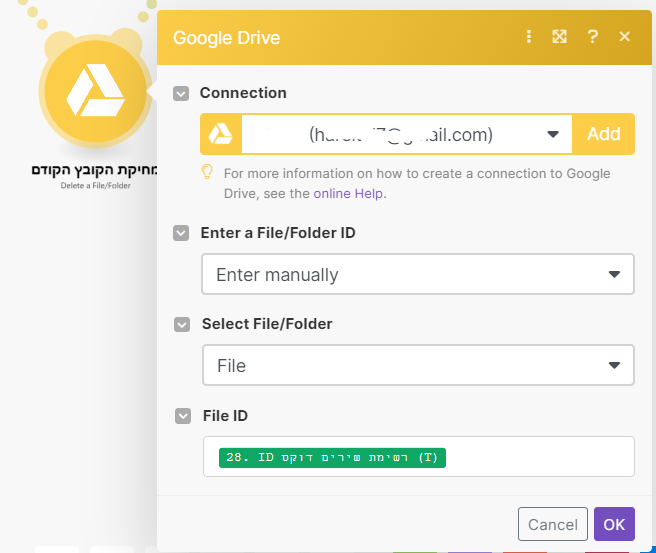Click the 'File ID' label

[x=225, y=416]
